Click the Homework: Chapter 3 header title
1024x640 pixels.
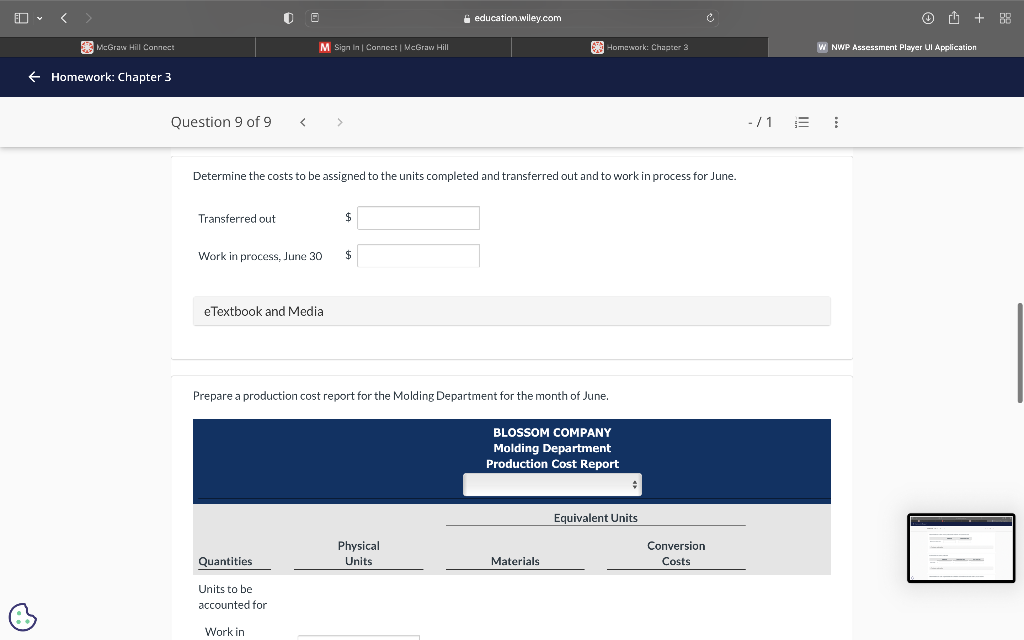pyautogui.click(x=111, y=77)
